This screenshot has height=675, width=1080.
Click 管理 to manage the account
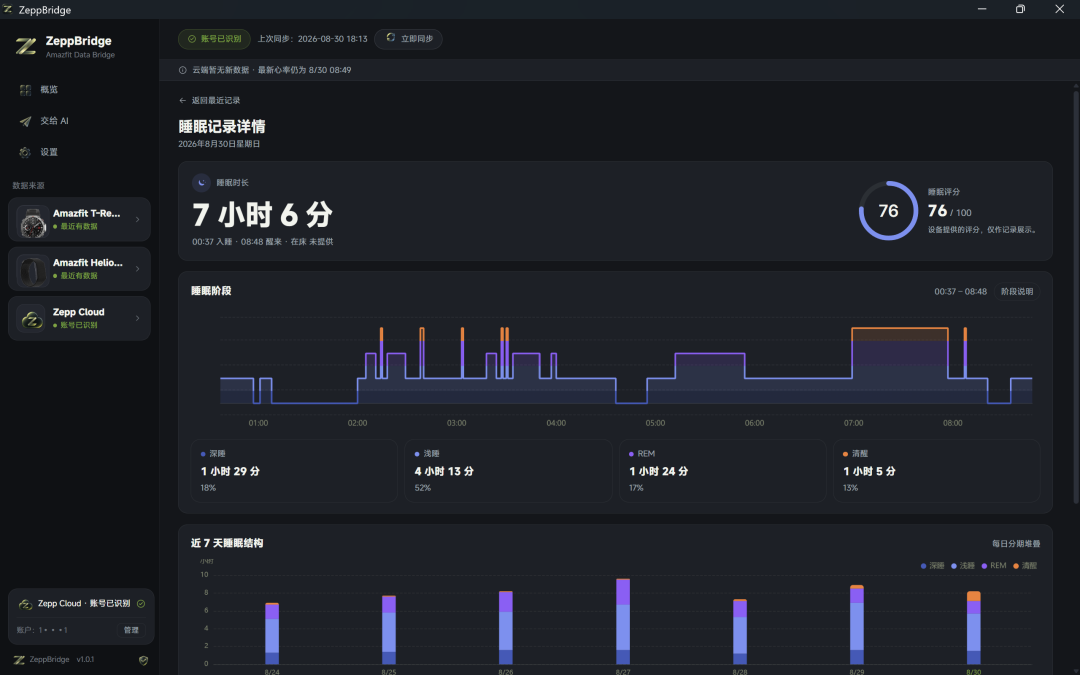(x=131, y=630)
